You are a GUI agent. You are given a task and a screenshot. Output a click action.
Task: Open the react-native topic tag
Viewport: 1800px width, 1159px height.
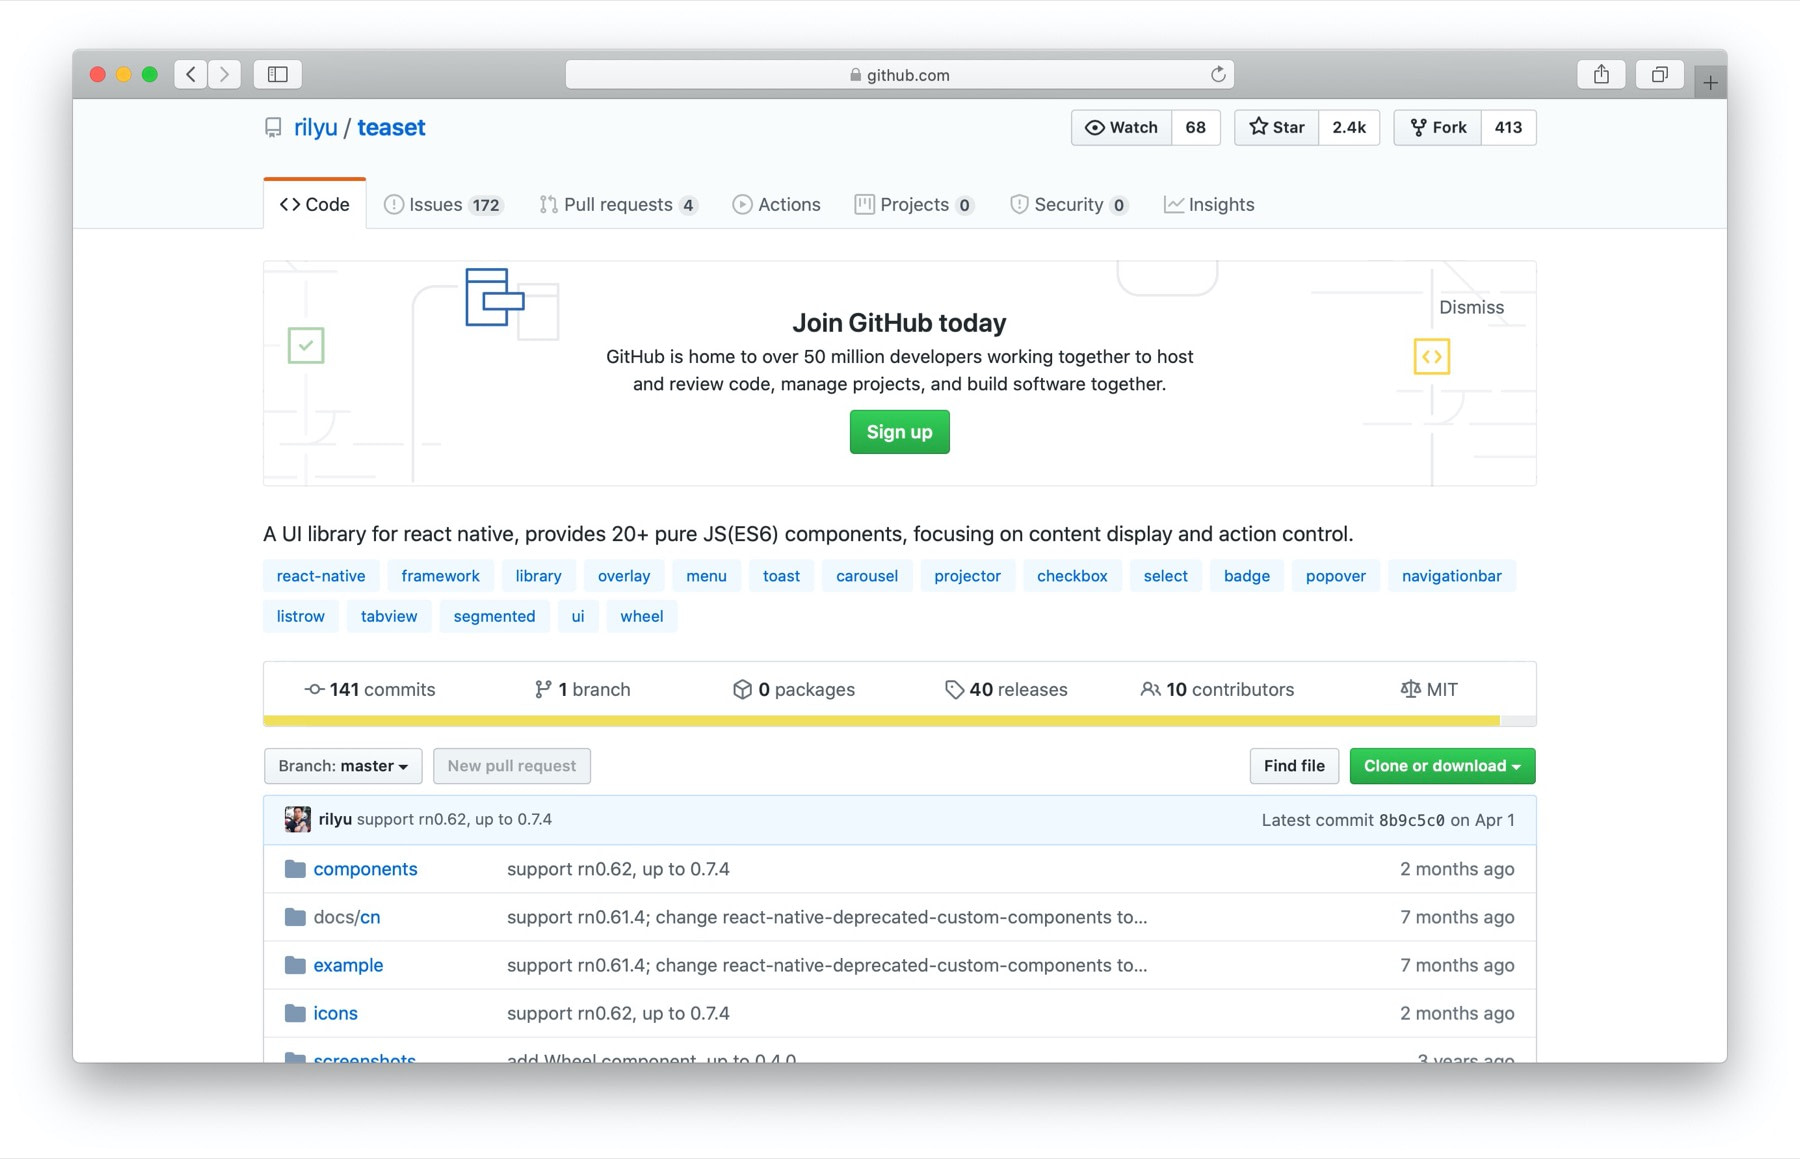(x=321, y=576)
